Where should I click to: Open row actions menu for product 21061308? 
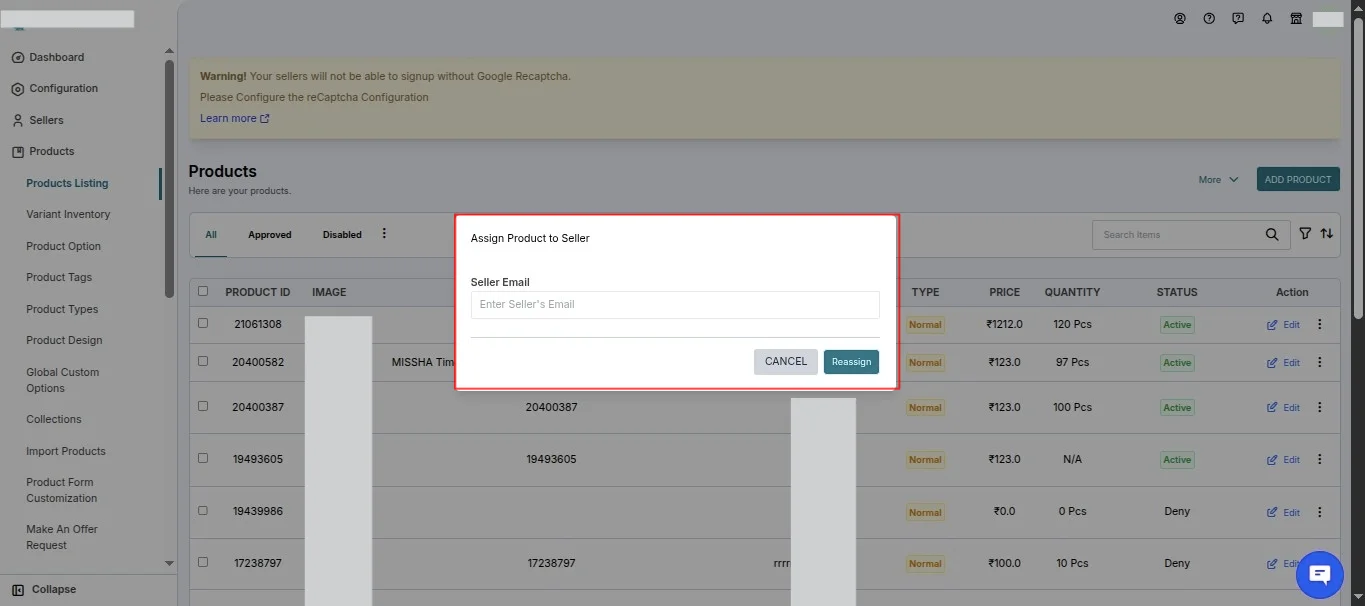coord(1319,324)
